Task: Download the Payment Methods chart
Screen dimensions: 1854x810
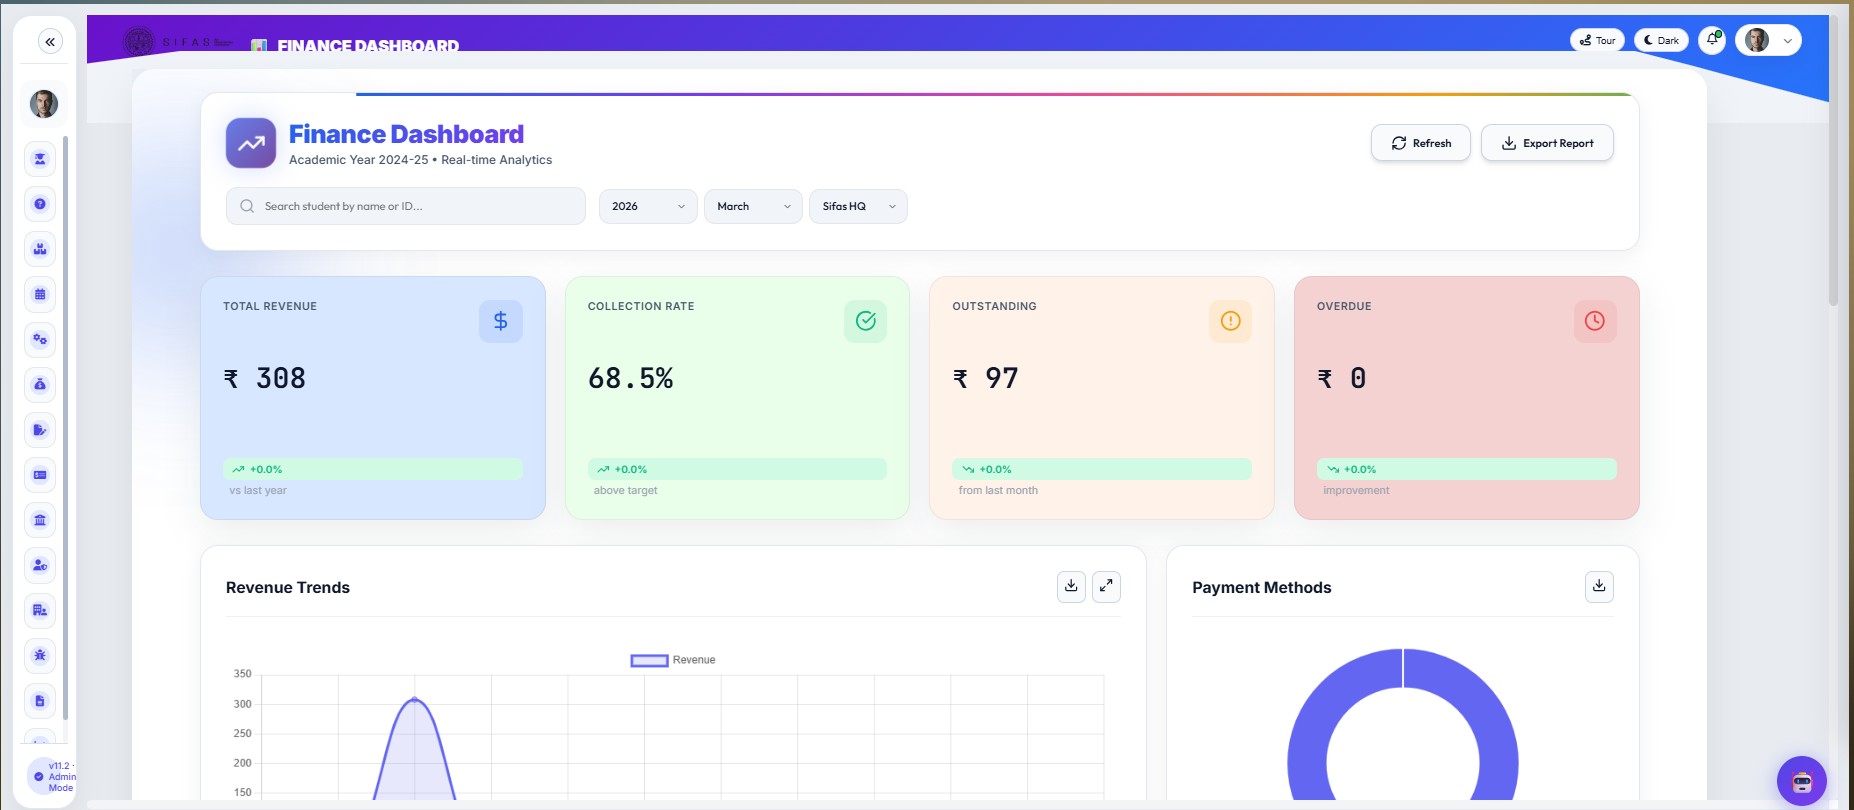Action: 1599,586
